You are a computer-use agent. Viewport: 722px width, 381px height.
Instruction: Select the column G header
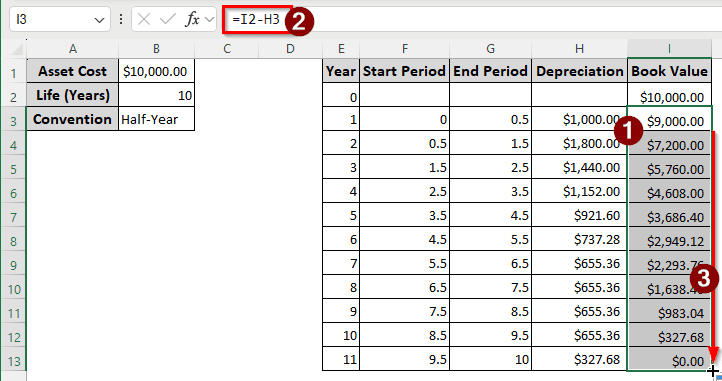click(x=490, y=49)
